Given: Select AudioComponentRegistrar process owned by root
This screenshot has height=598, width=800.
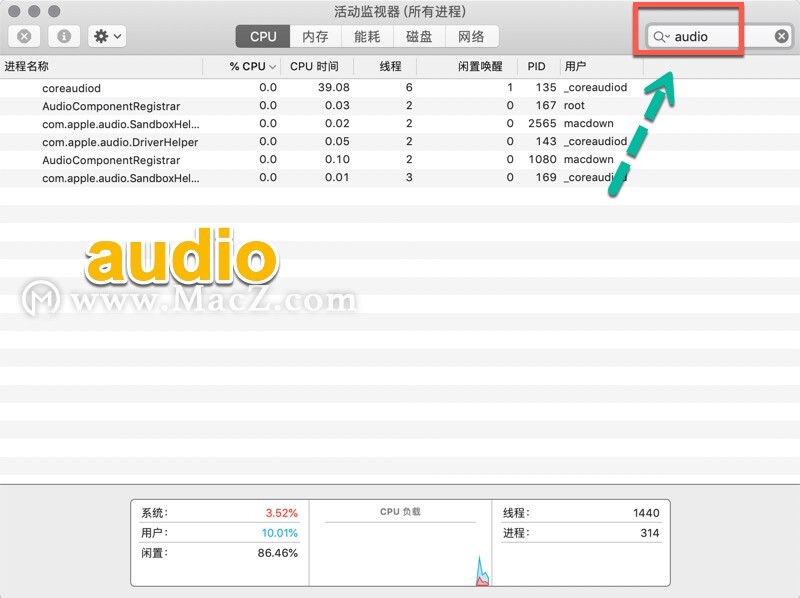Looking at the screenshot, I should (x=110, y=106).
